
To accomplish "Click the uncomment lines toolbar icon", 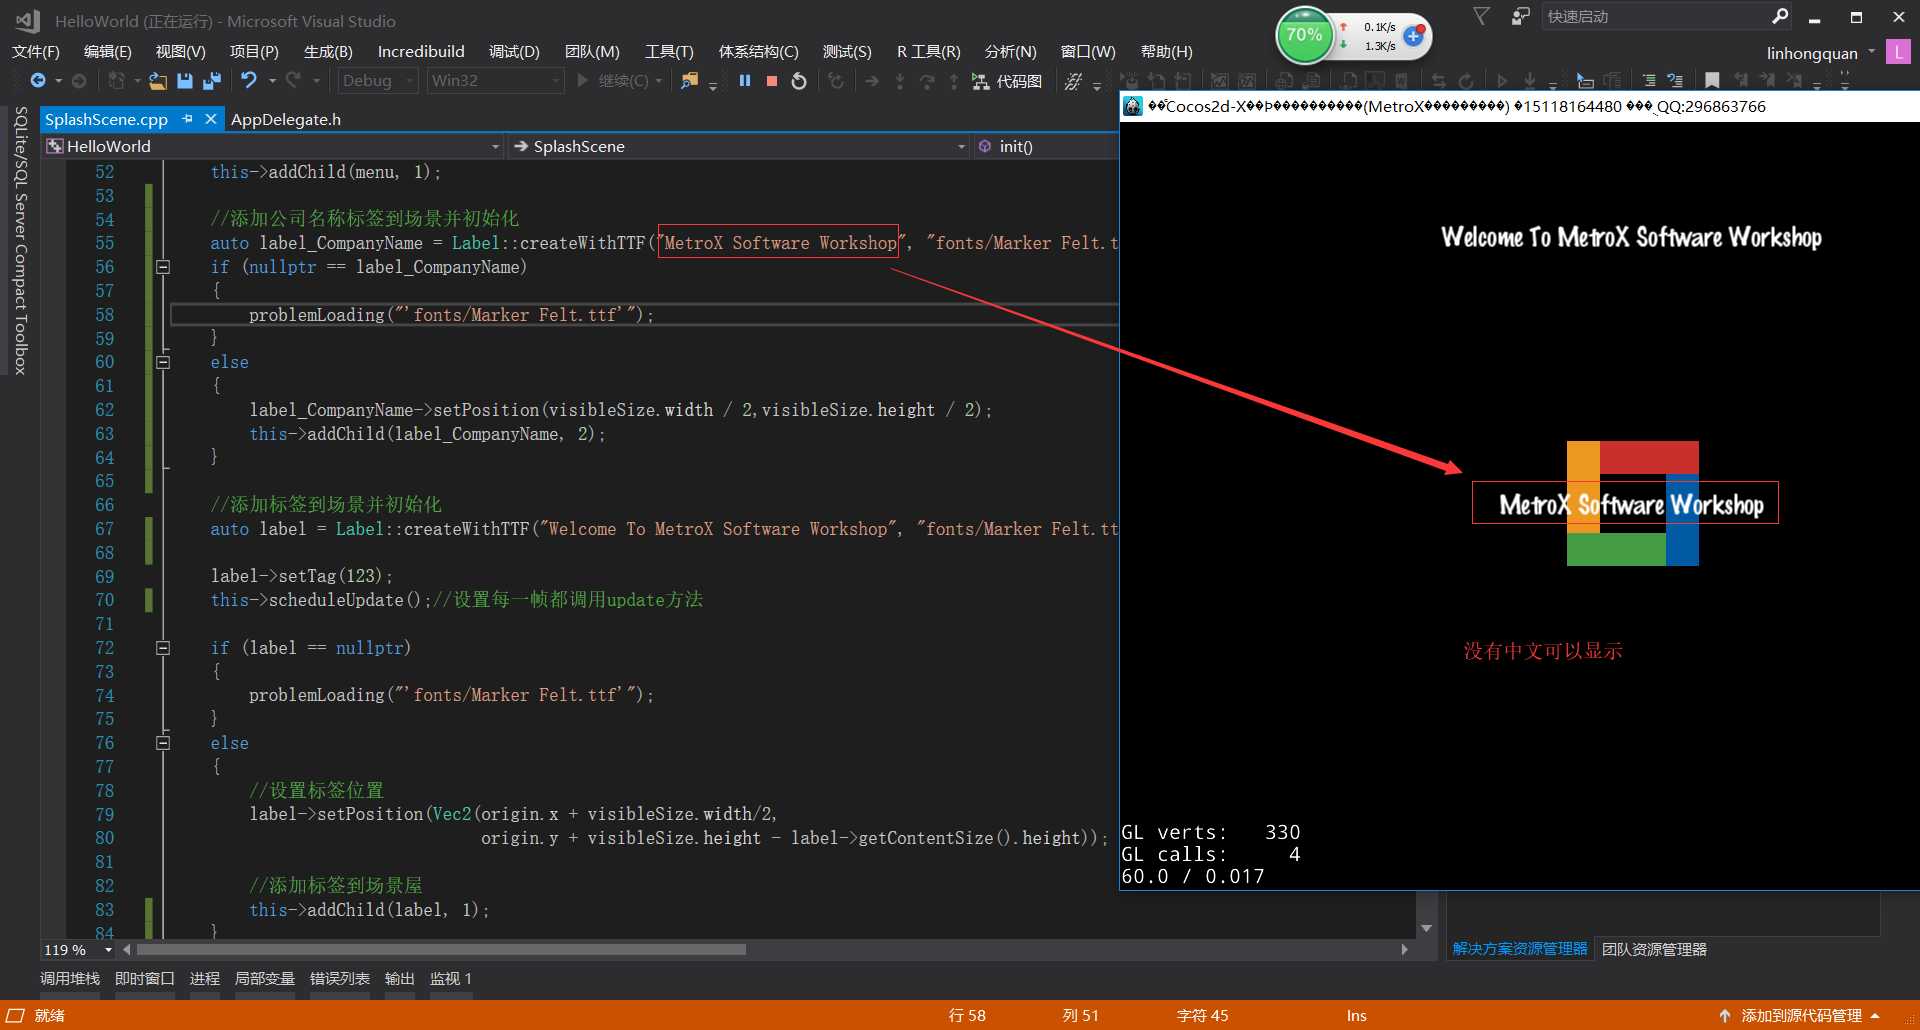I will (x=1675, y=81).
